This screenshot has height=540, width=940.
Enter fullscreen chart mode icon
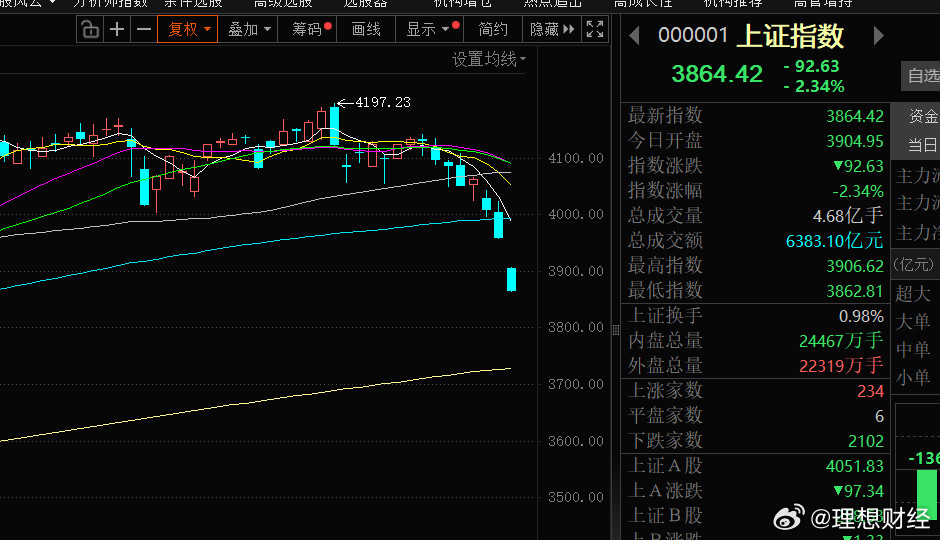tap(595, 29)
